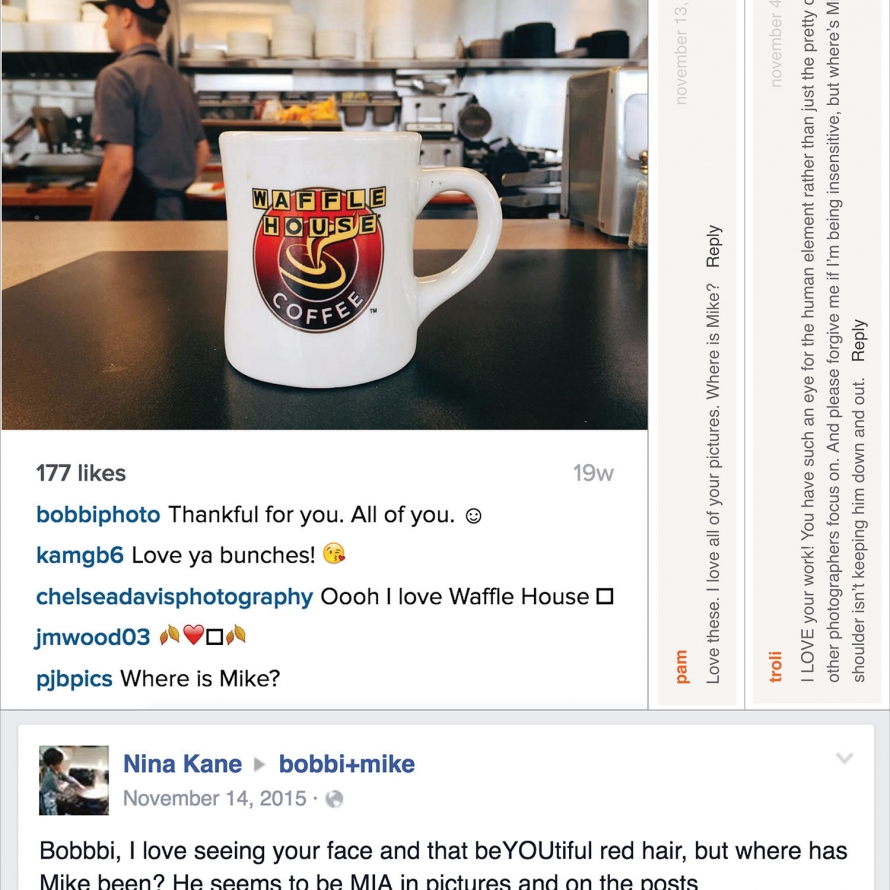Viewport: 890px width, 890px height.
Task: Open the dropdown chevron on Nina Kane's post
Action: (x=844, y=758)
